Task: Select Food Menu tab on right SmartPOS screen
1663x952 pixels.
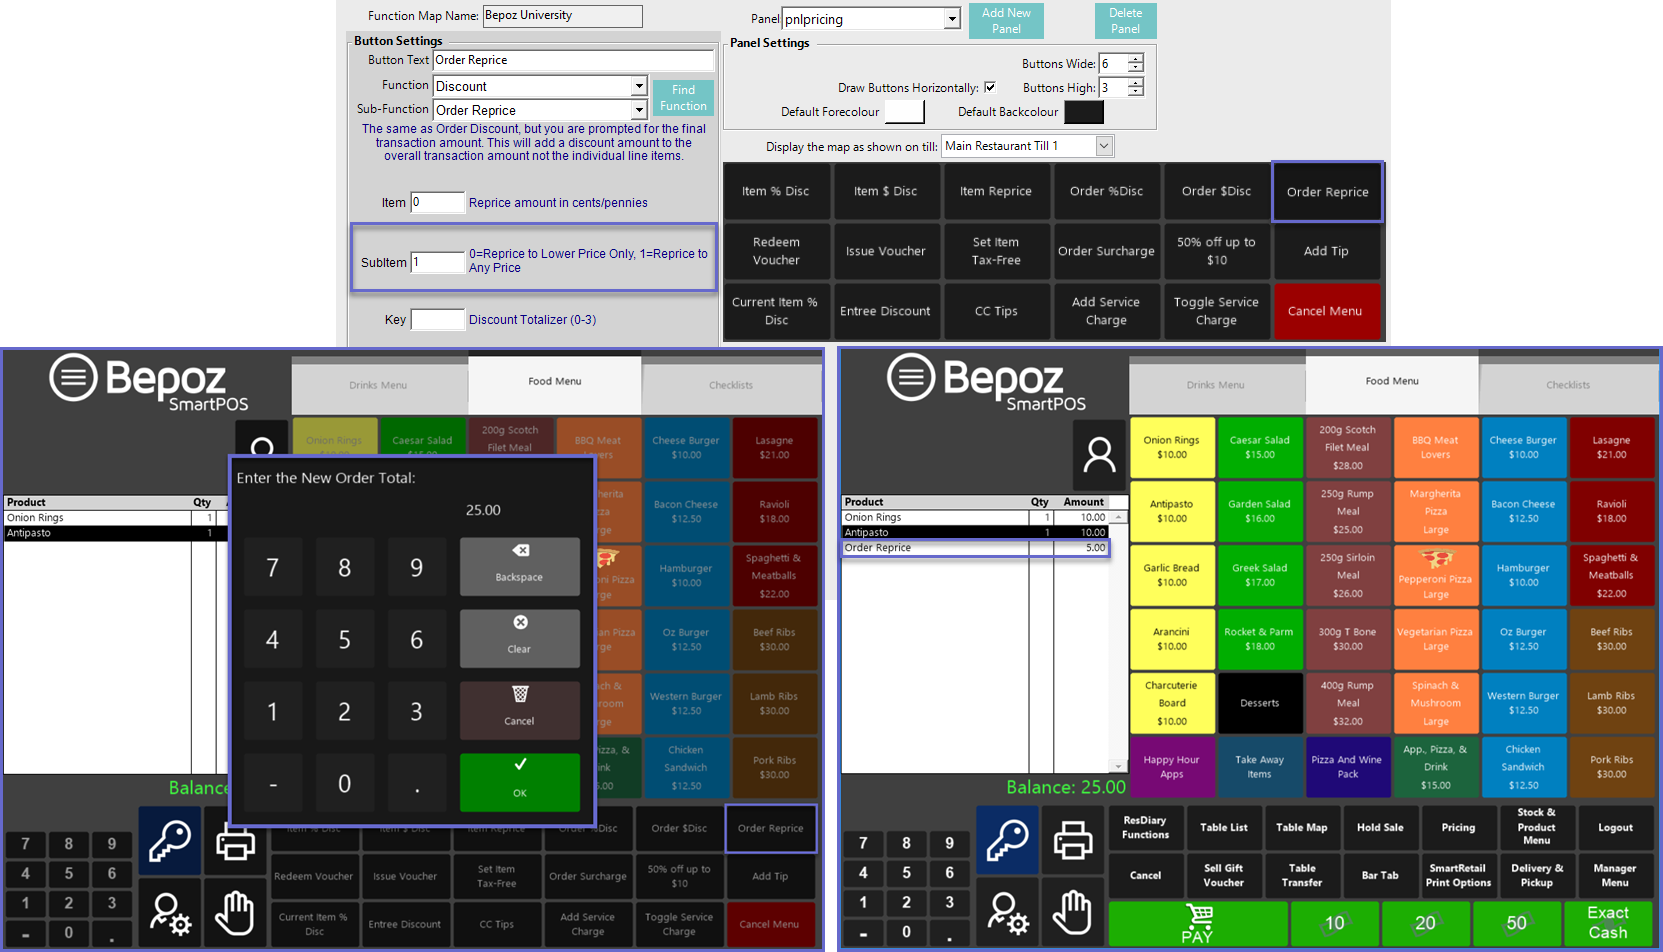Action: coord(1392,381)
